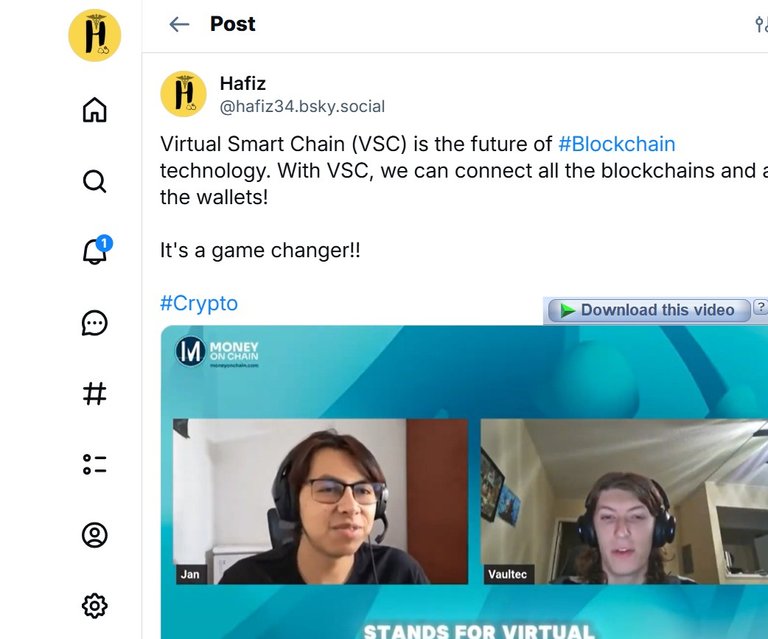Open thread preferences icon in the header
This screenshot has width=768, height=639.
[x=761, y=24]
